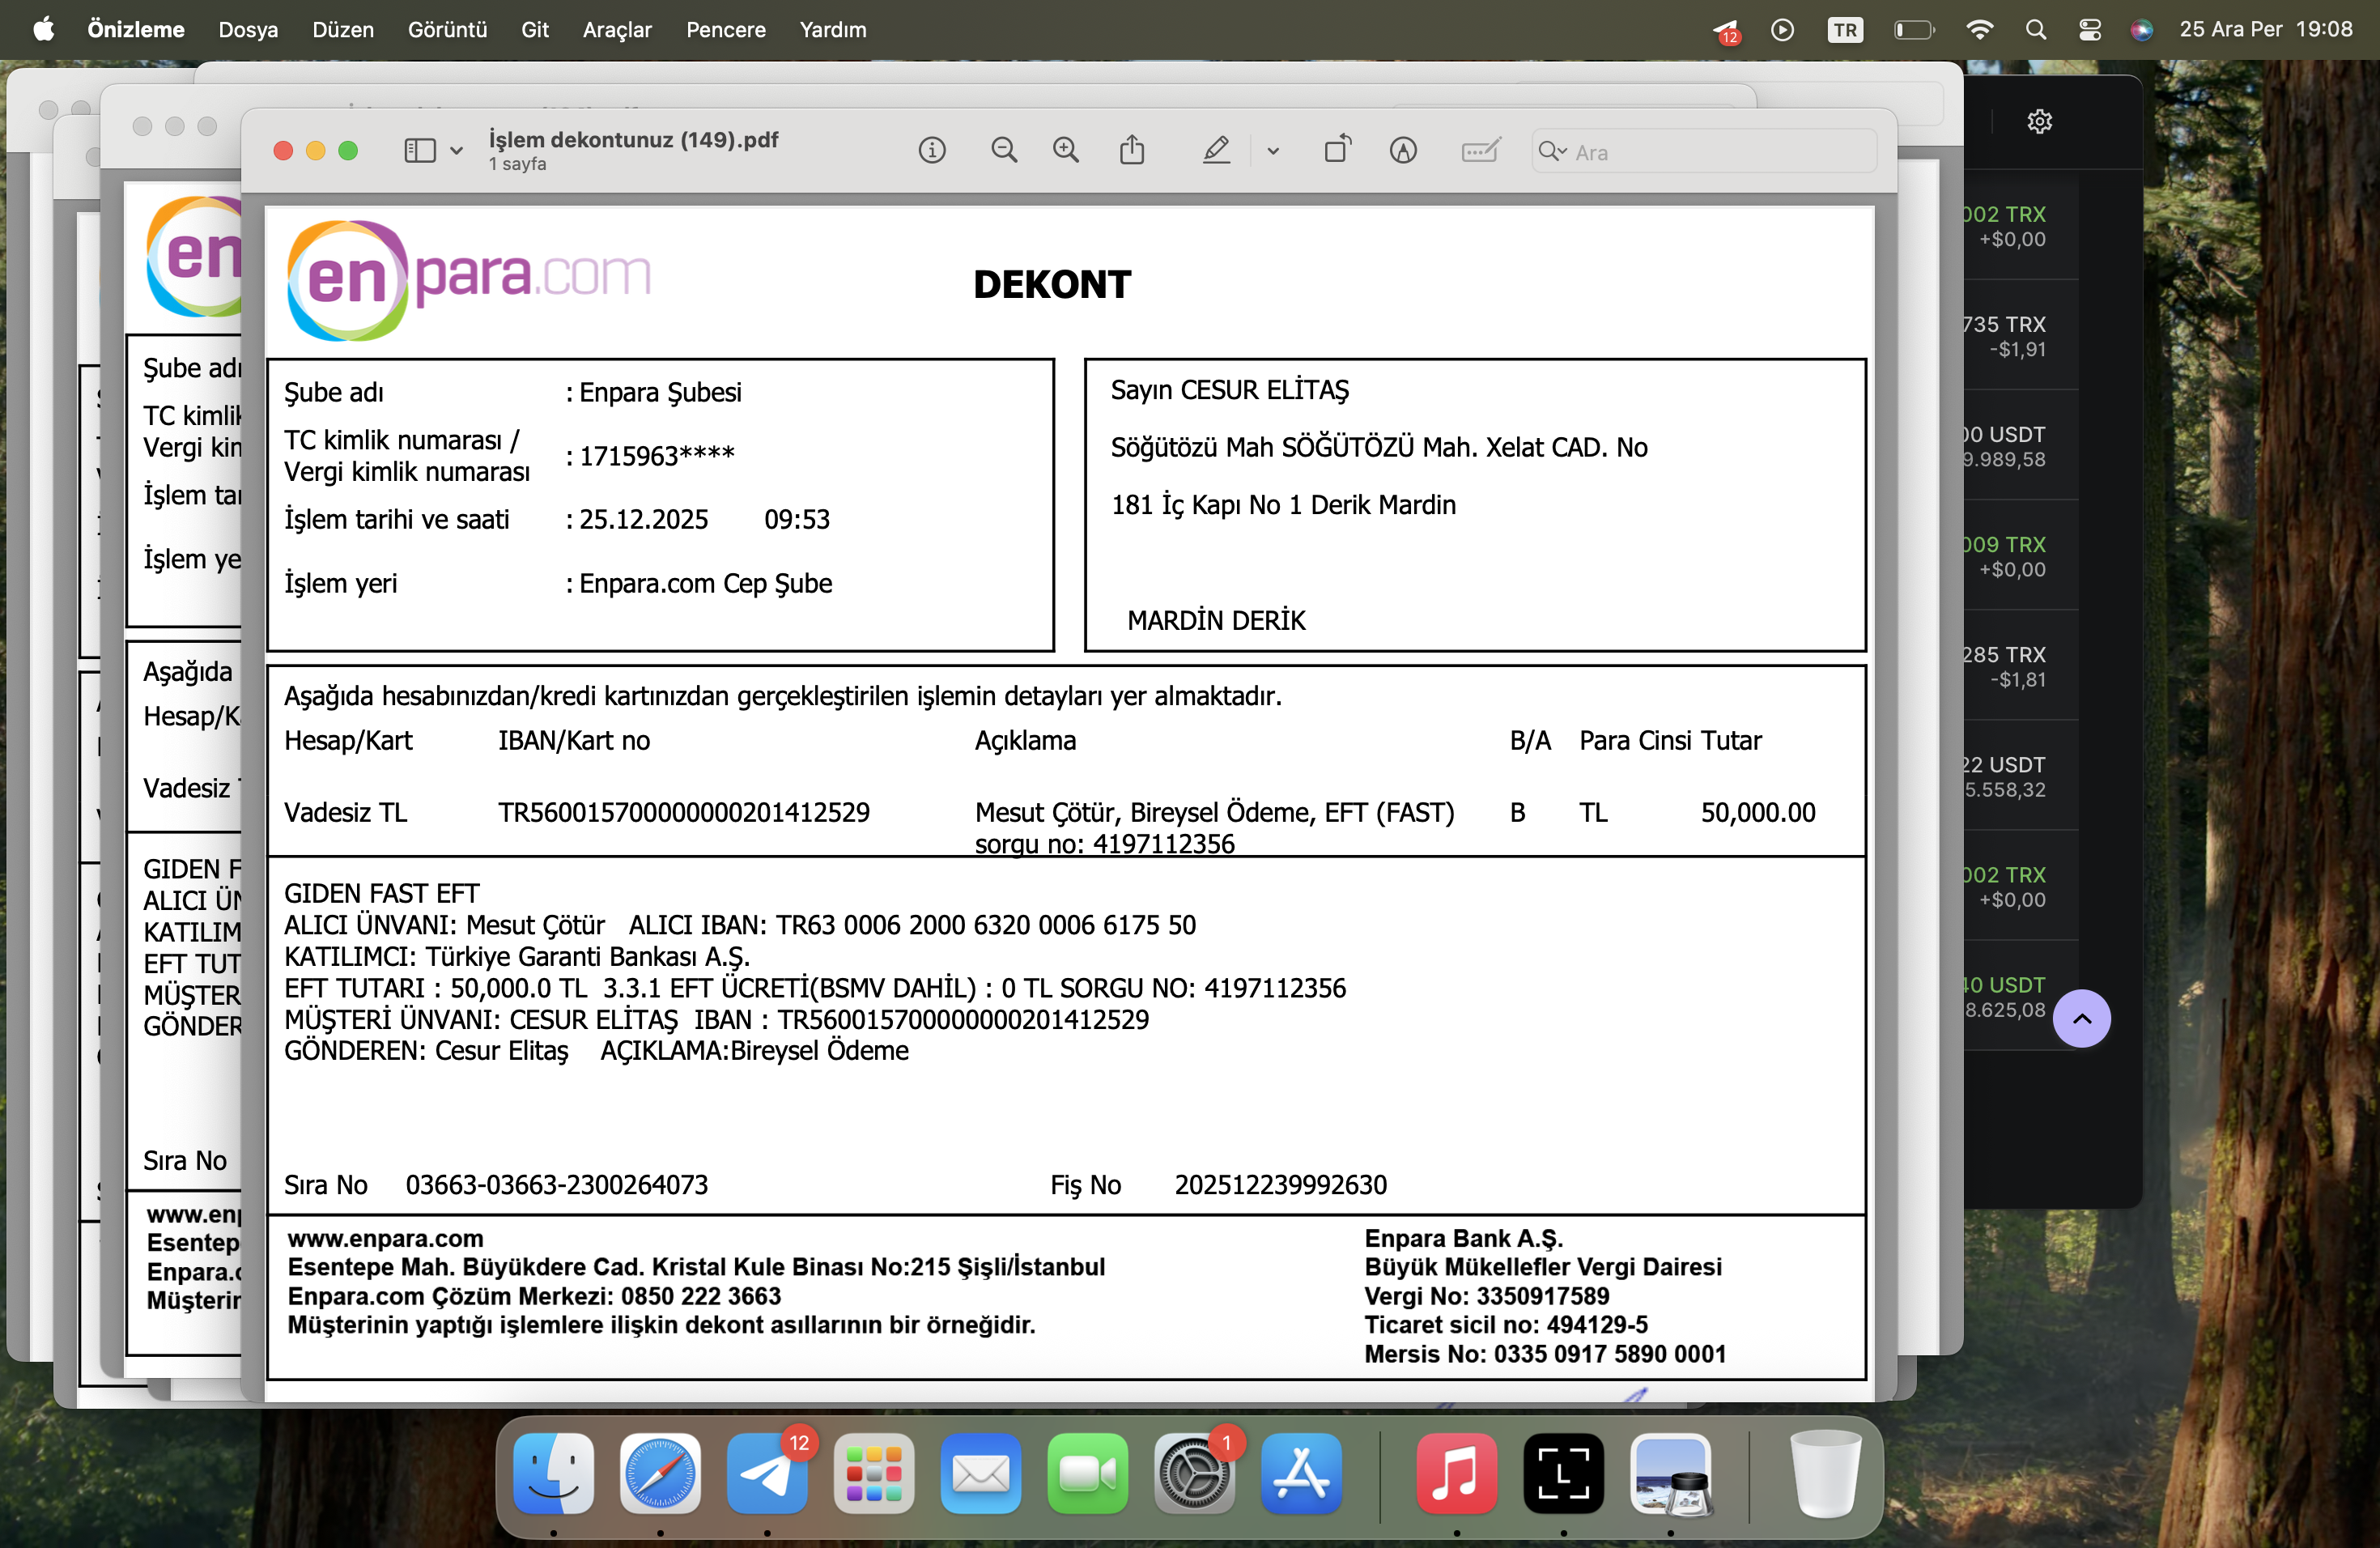The image size is (2380, 1548).
Task: Open the Dosya menu
Action: click(x=248, y=29)
